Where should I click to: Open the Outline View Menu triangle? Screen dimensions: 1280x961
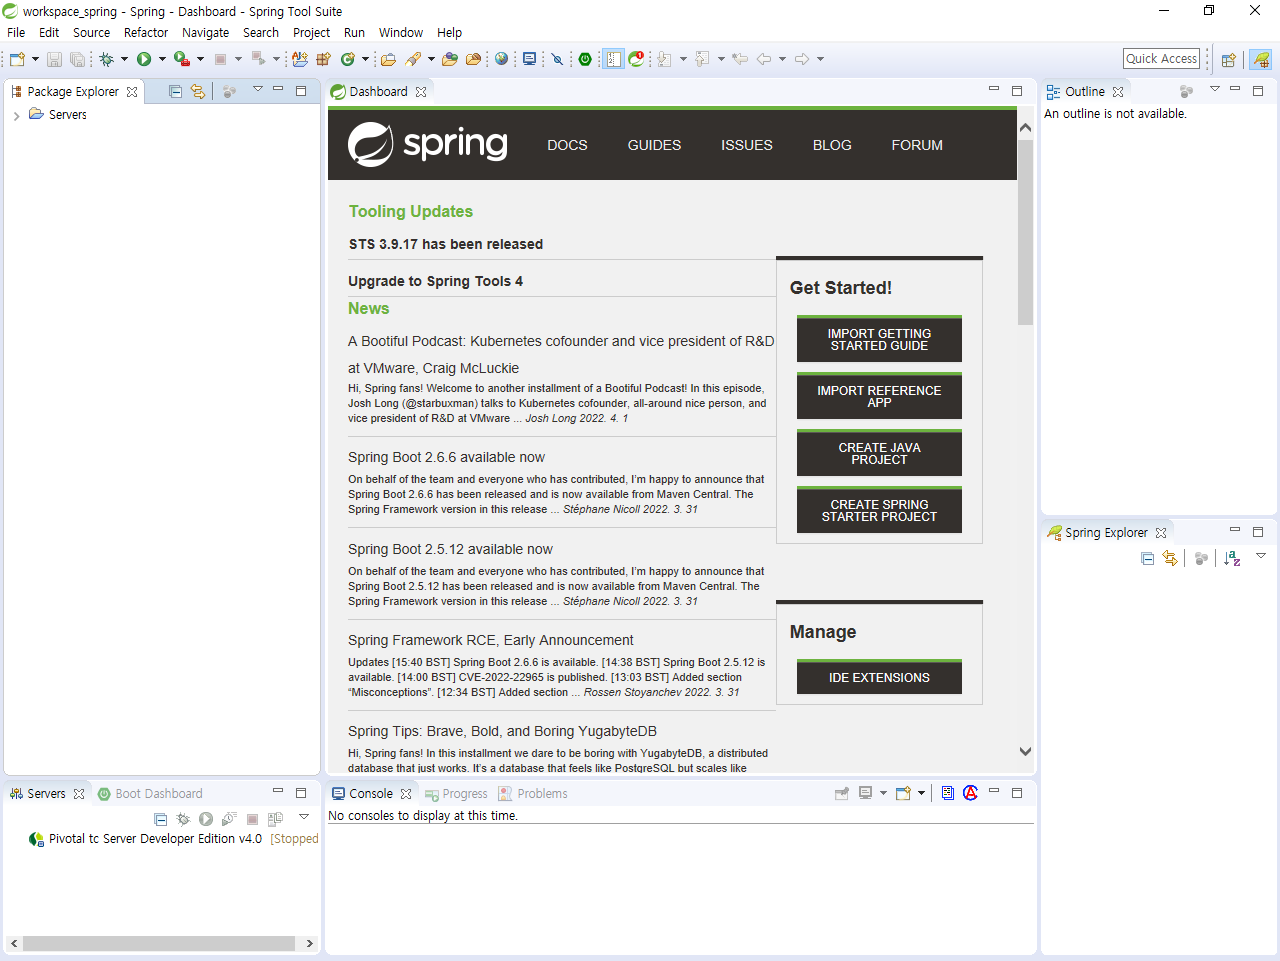pyautogui.click(x=1215, y=89)
